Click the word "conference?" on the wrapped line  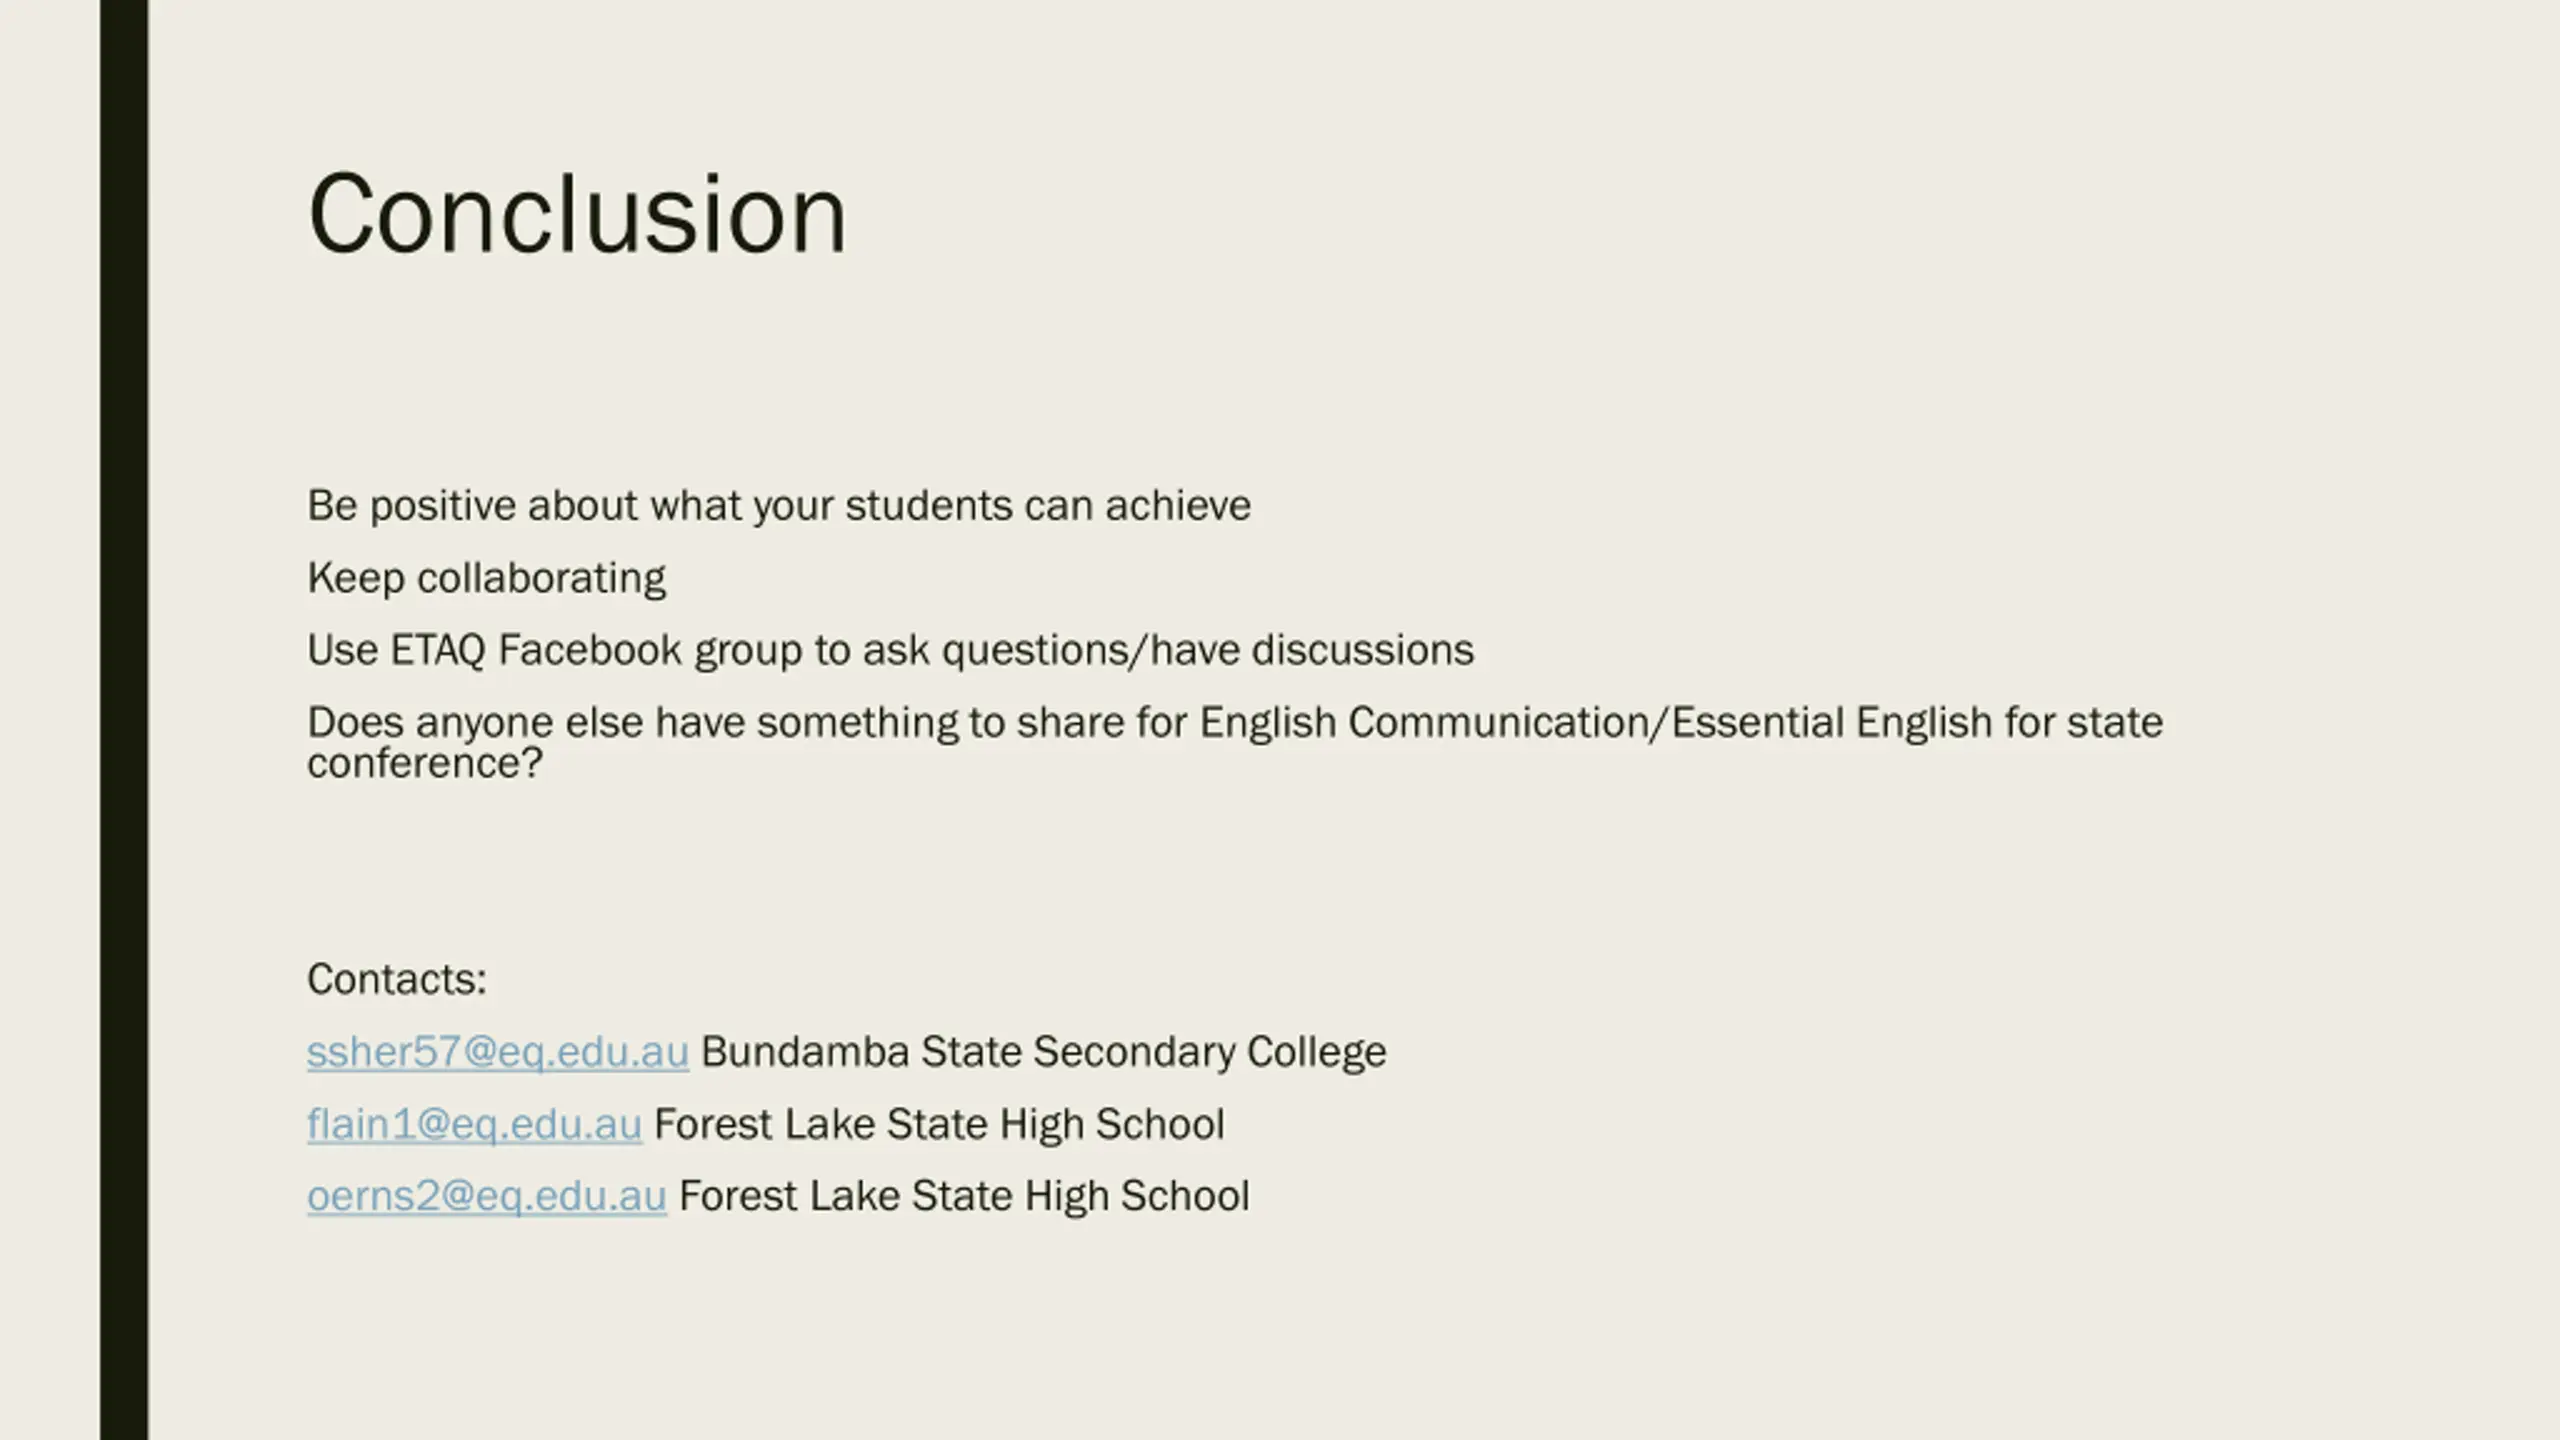(x=424, y=764)
